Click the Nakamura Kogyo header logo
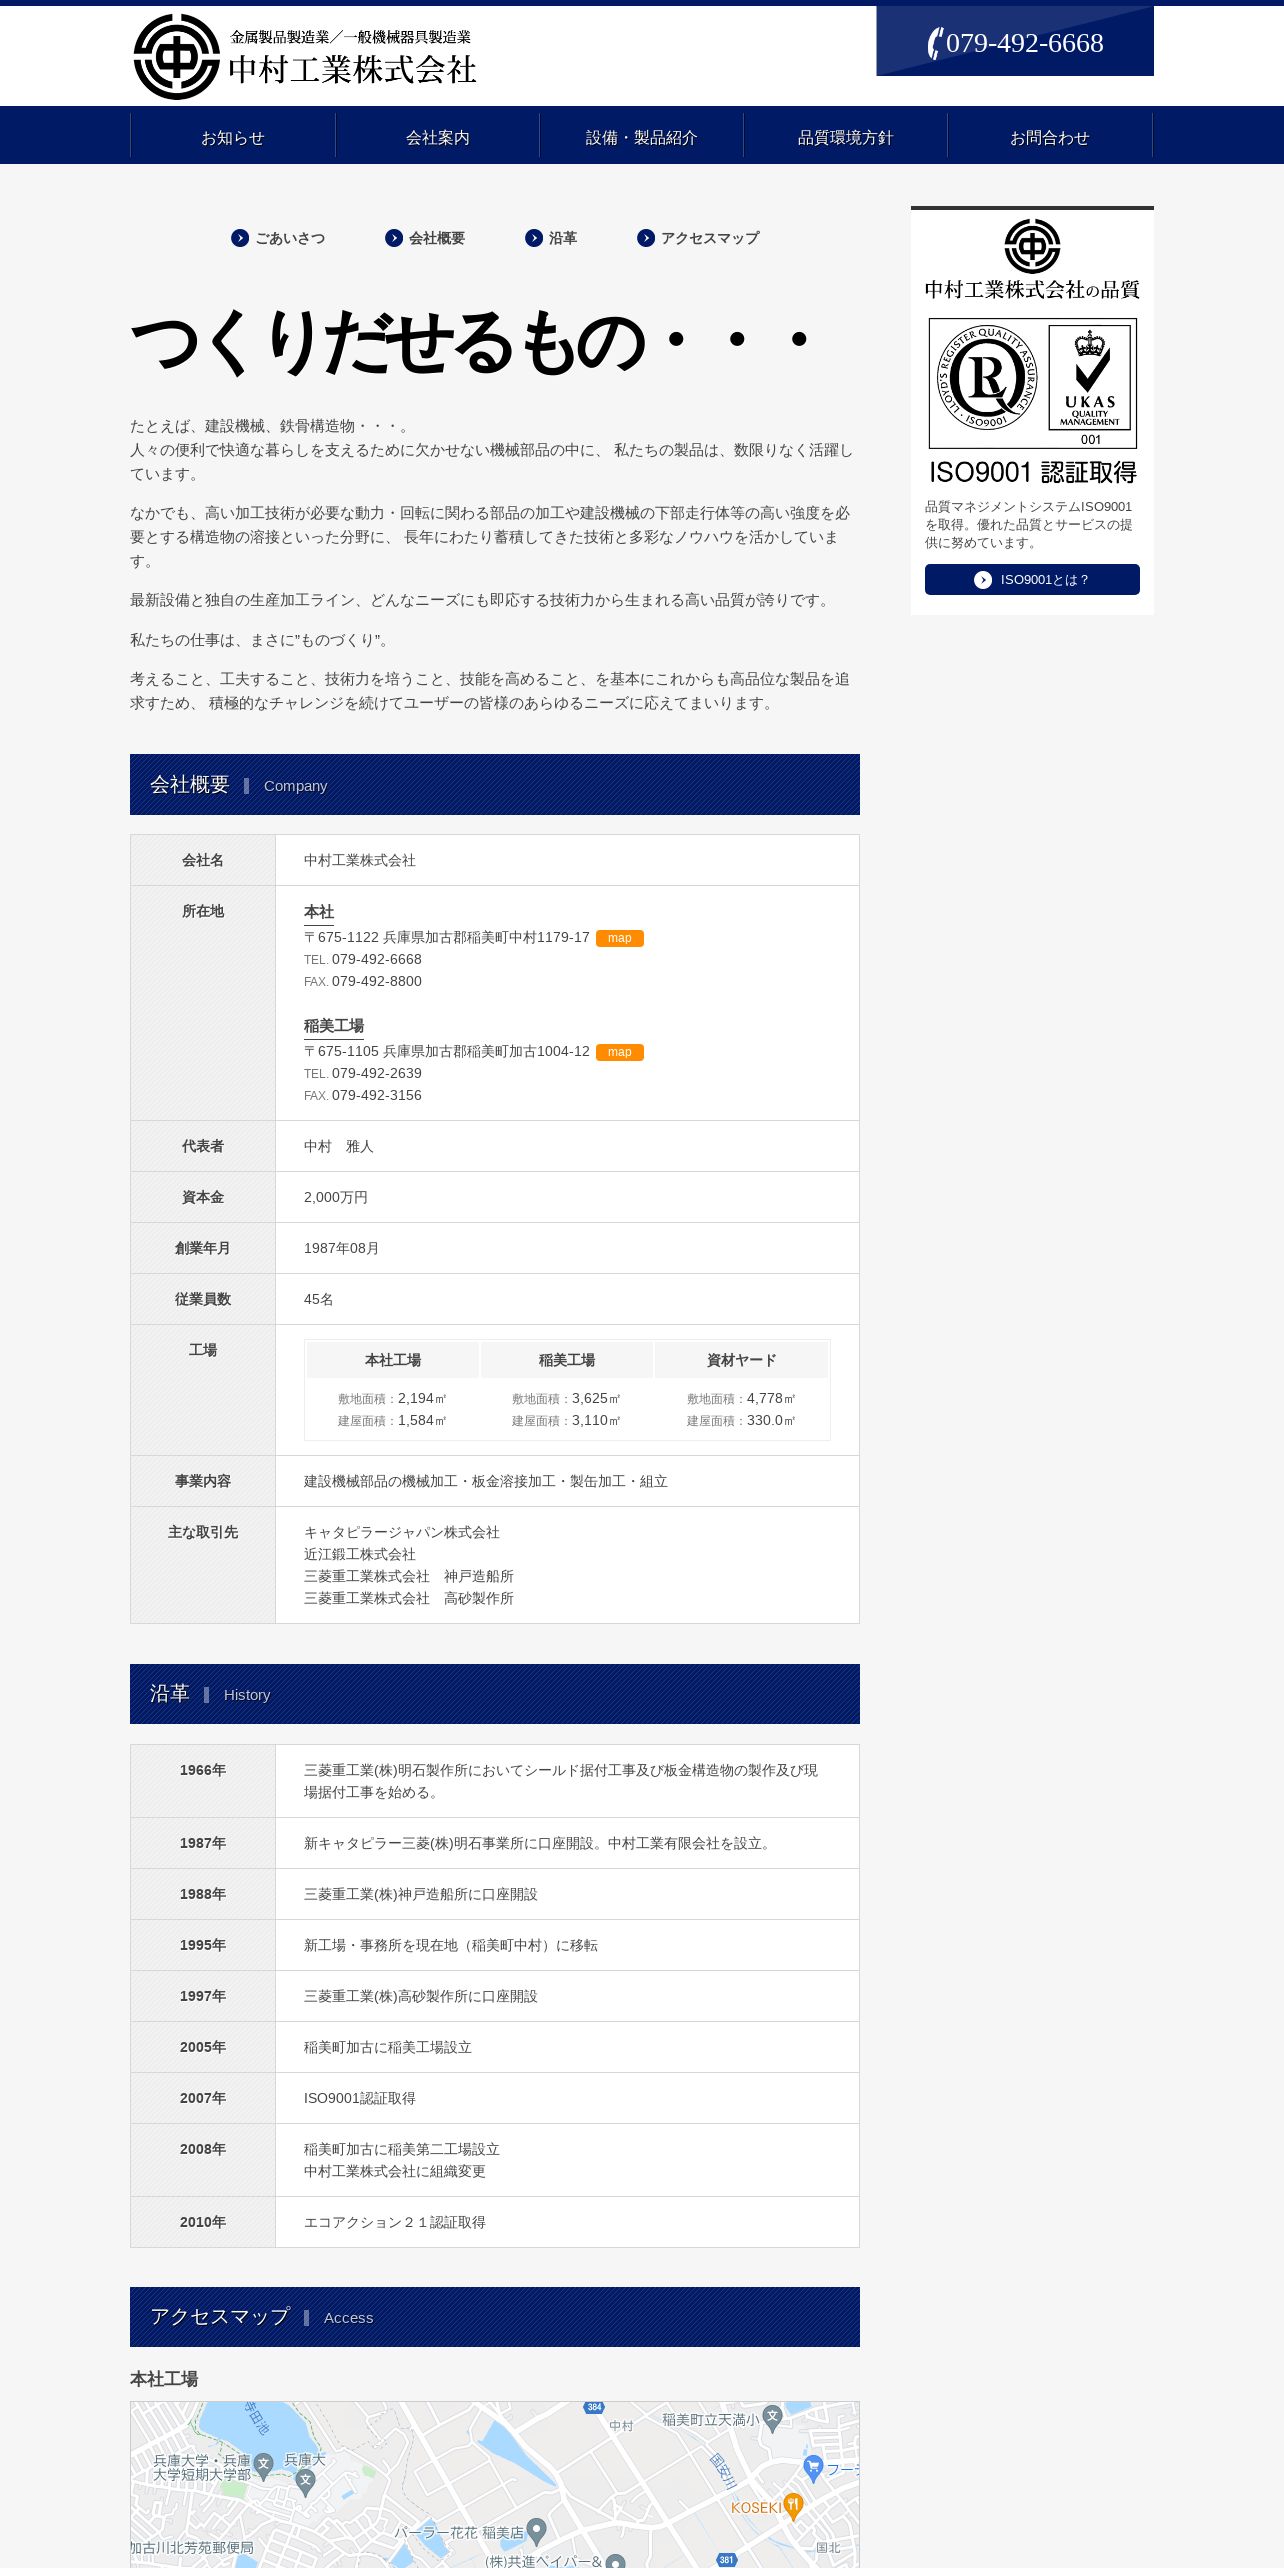Screen dimensions: 1284x2568 [x=177, y=57]
